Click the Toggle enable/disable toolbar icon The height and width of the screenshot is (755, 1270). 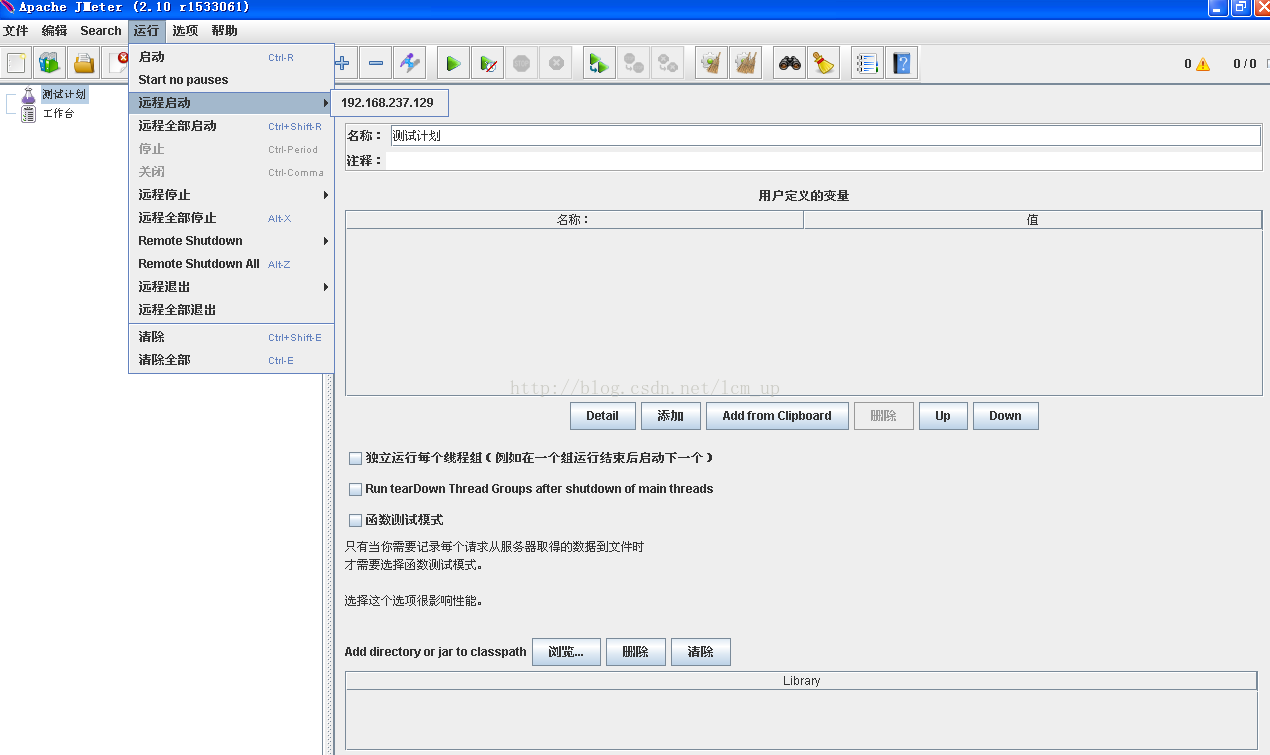click(409, 63)
